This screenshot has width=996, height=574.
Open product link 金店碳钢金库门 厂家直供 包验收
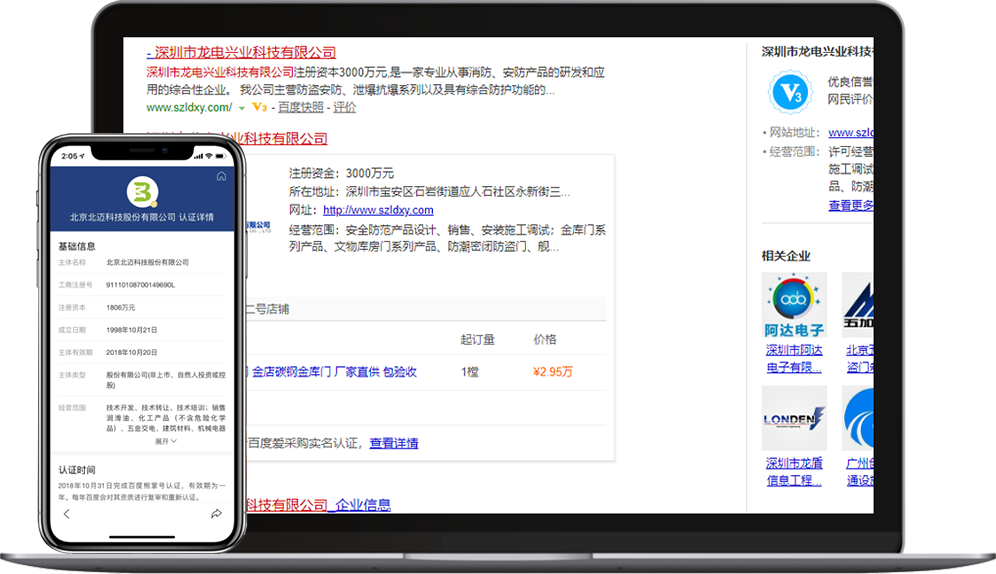click(334, 371)
